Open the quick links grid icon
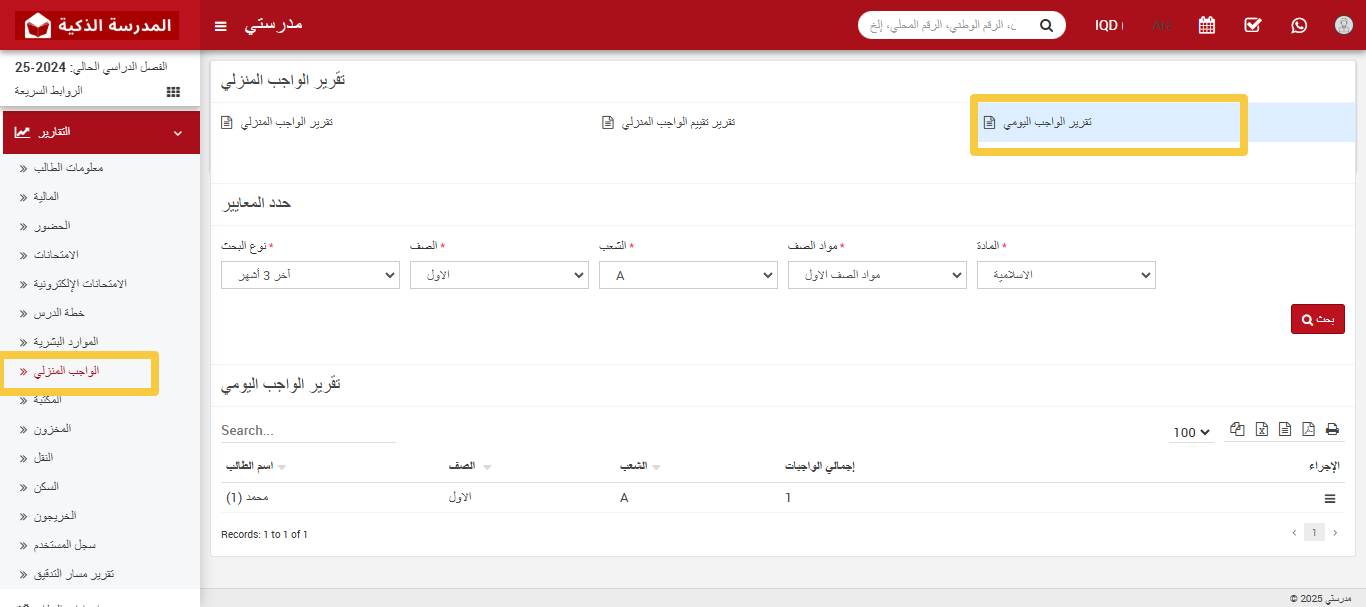Viewport: 1366px width, 607px height. click(172, 91)
